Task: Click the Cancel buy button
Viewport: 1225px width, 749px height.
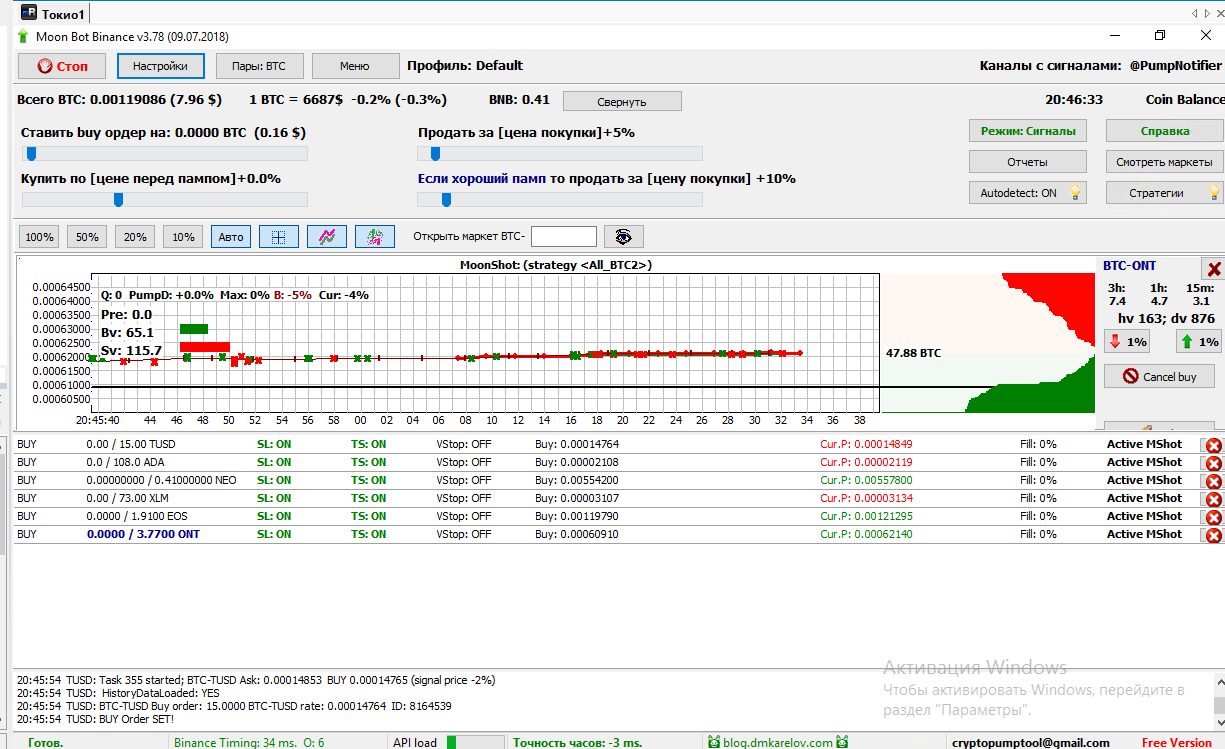Action: [x=1159, y=377]
